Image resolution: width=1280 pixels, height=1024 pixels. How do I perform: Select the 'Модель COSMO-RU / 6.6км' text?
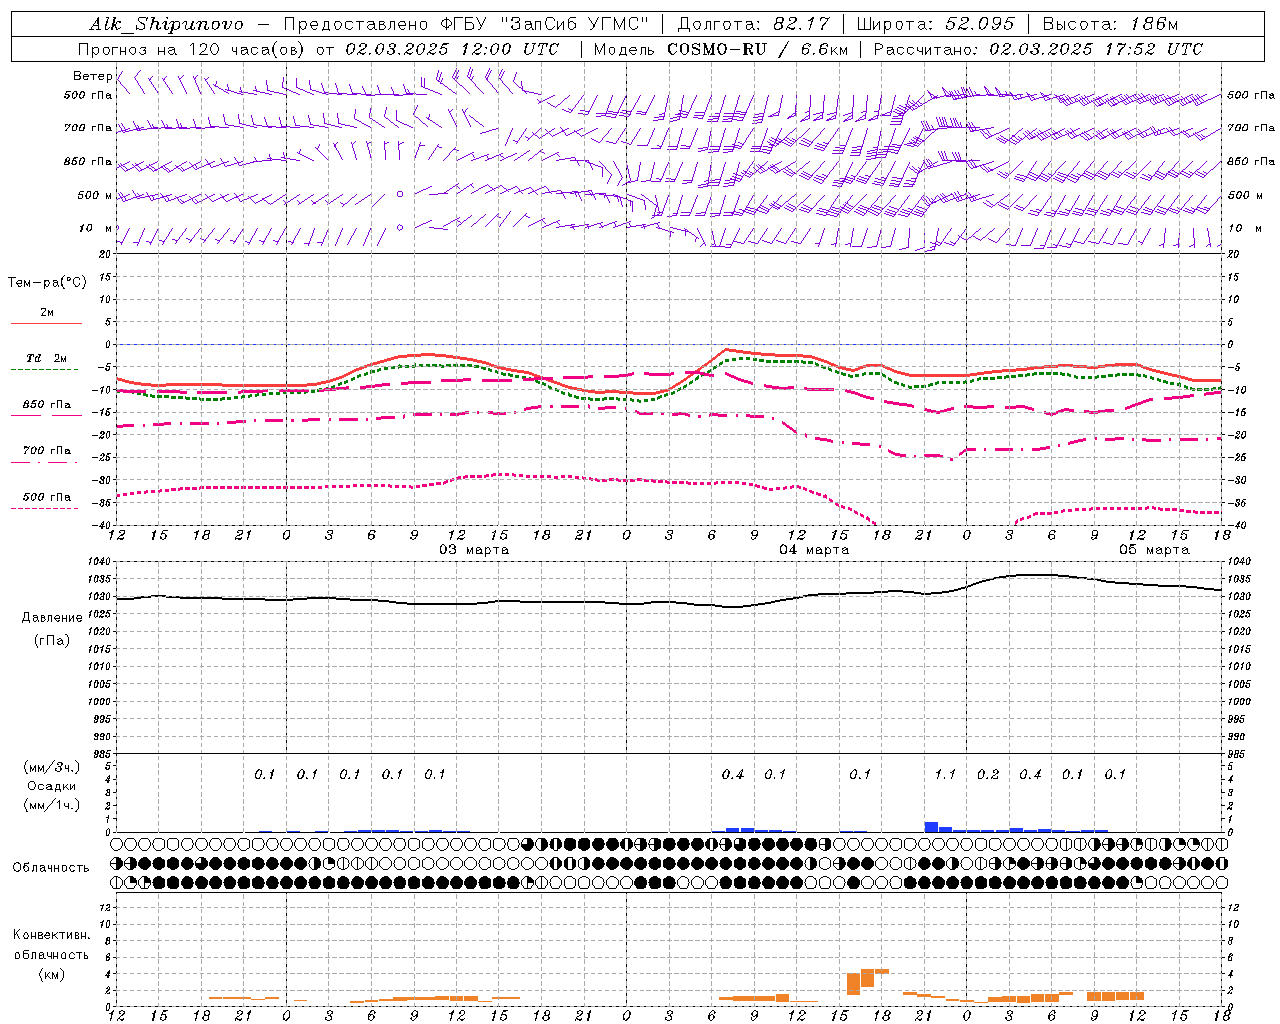click(721, 49)
